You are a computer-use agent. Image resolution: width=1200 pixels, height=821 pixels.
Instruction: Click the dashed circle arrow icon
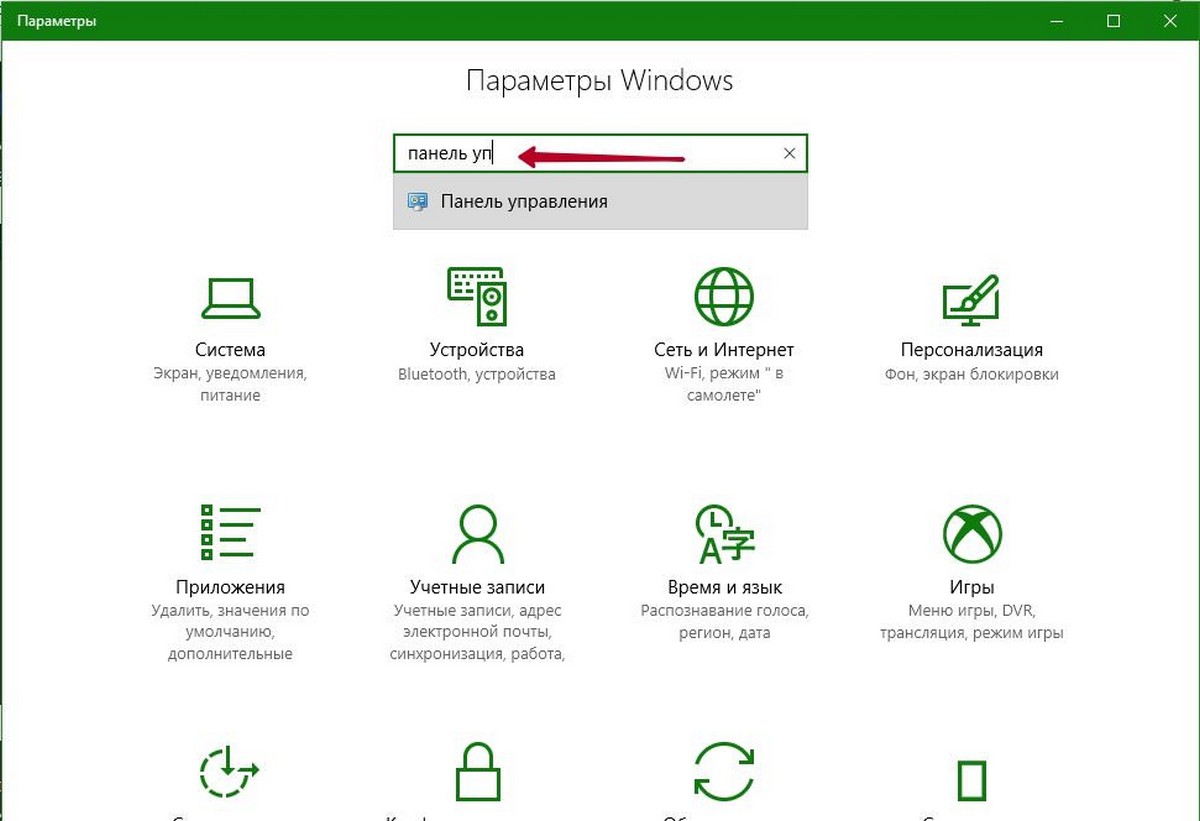coord(229,771)
